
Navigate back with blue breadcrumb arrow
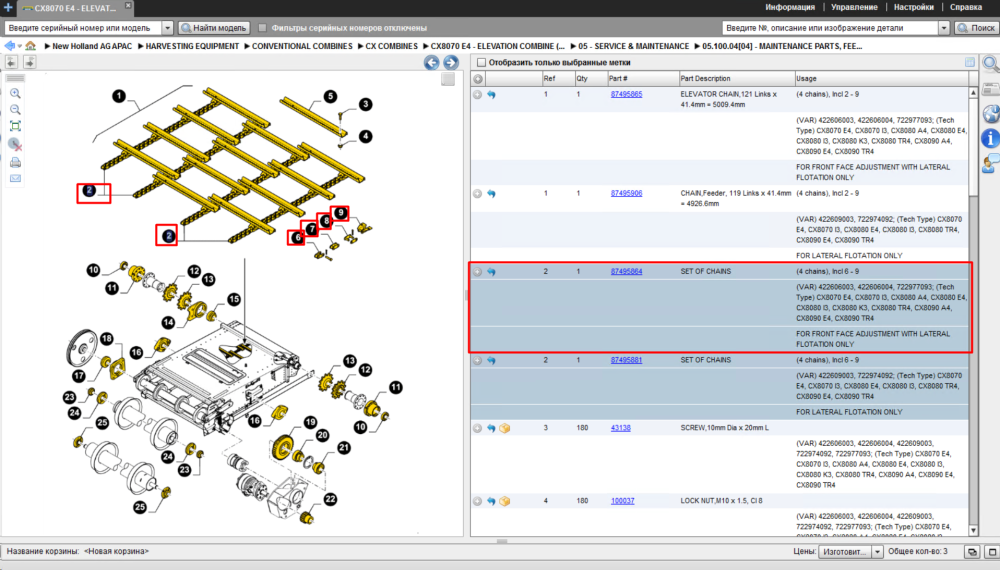(9, 46)
